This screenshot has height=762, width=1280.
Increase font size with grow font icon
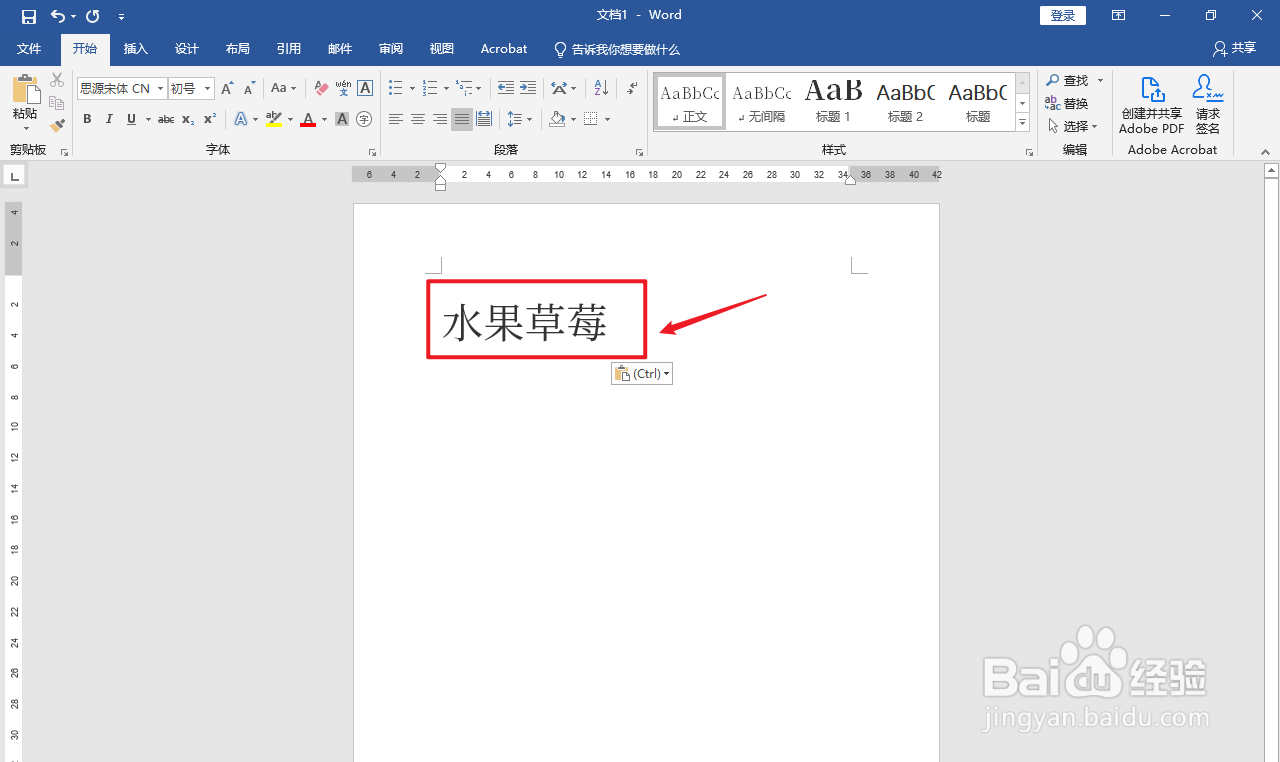coord(228,88)
